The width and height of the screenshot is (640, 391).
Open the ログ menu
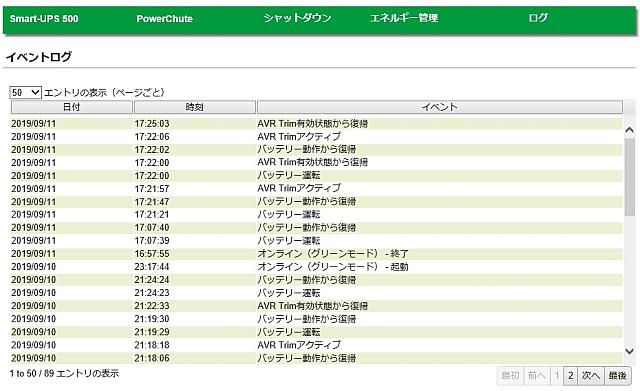[538, 18]
